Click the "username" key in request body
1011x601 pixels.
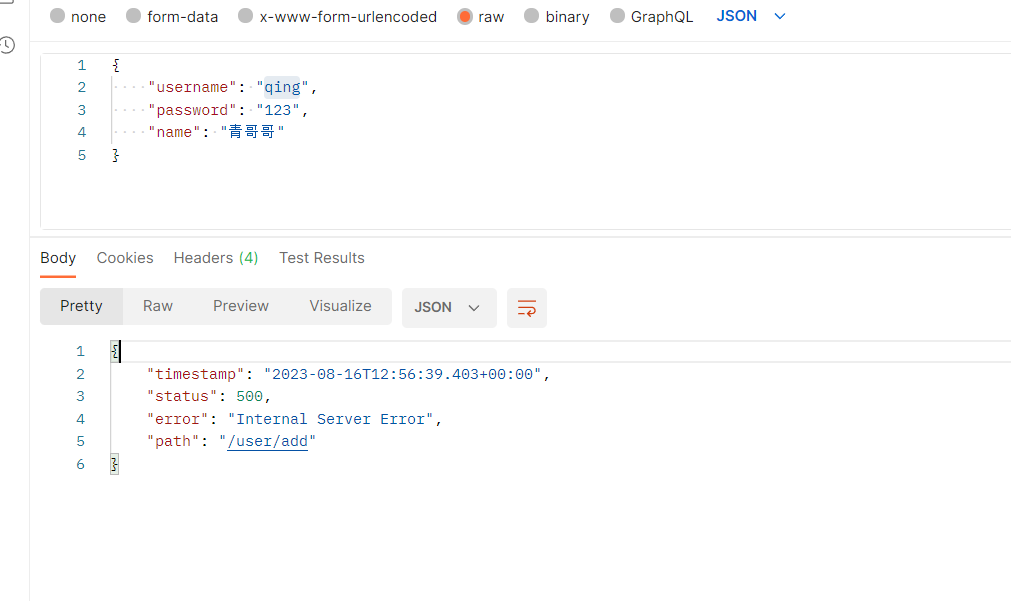point(192,87)
